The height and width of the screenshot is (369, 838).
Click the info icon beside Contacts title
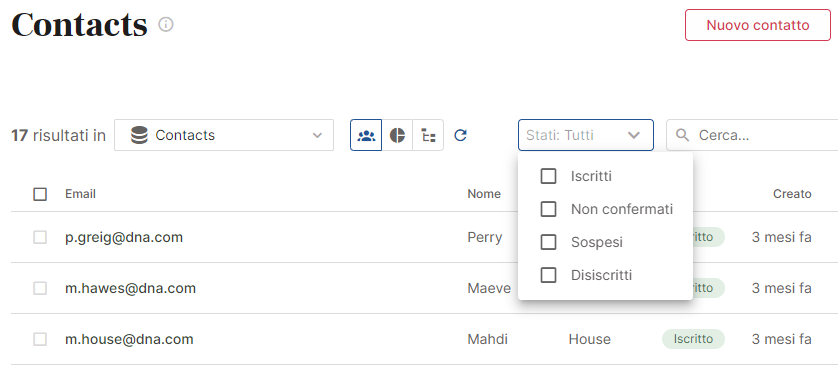click(x=166, y=25)
